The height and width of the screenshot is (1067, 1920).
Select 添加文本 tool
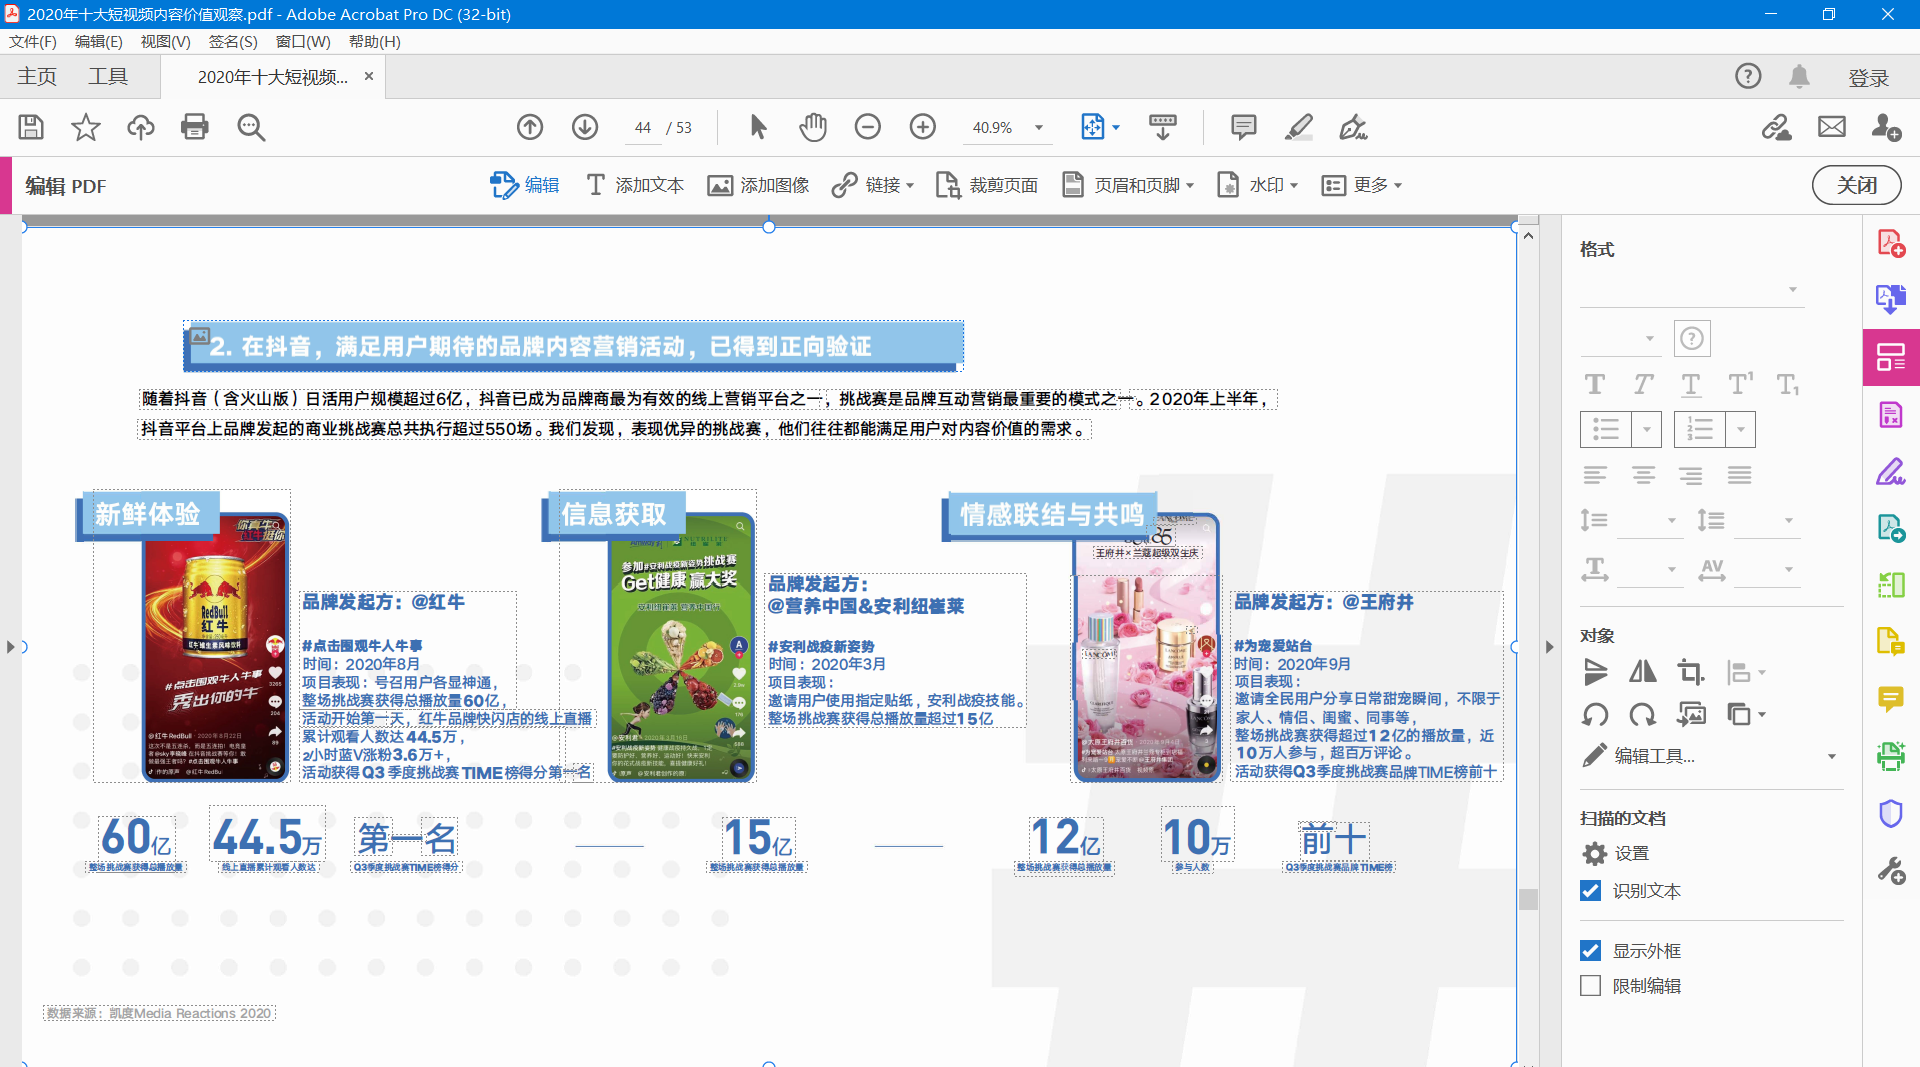pyautogui.click(x=636, y=185)
